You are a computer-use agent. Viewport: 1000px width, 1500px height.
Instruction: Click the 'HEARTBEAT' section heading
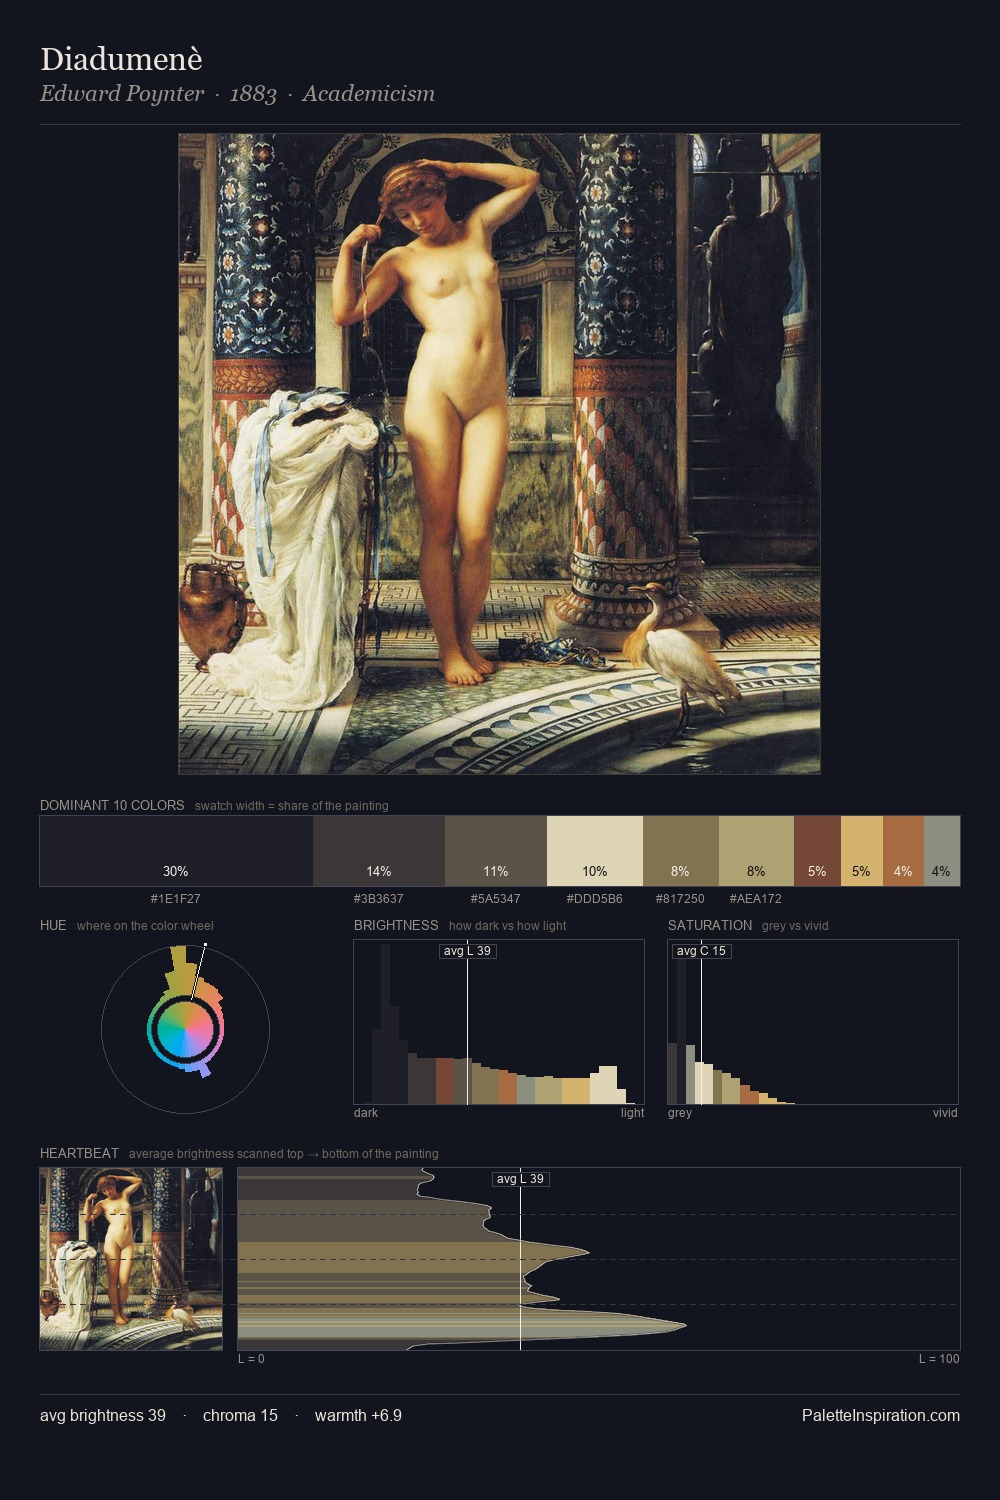click(79, 1153)
